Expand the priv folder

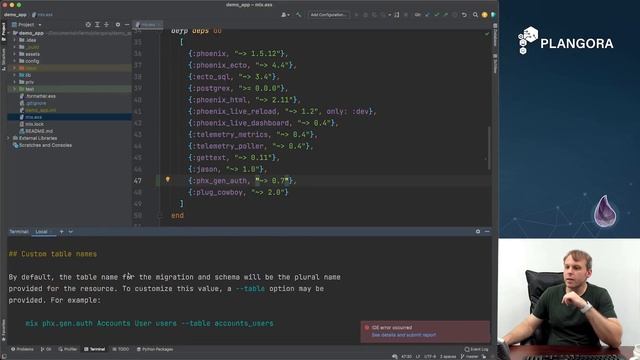15,82
